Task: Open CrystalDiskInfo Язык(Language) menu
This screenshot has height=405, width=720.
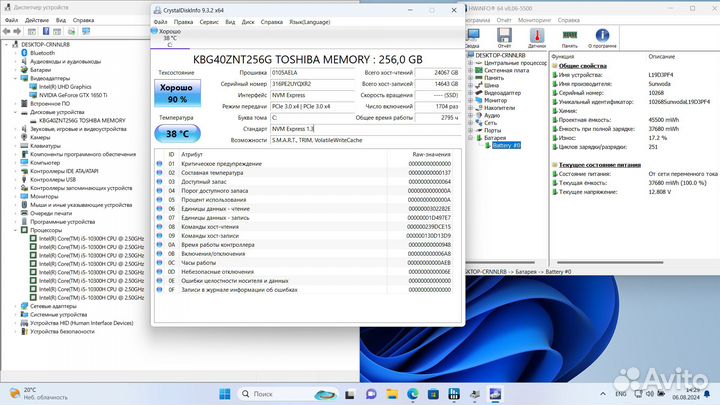Action: point(309,22)
